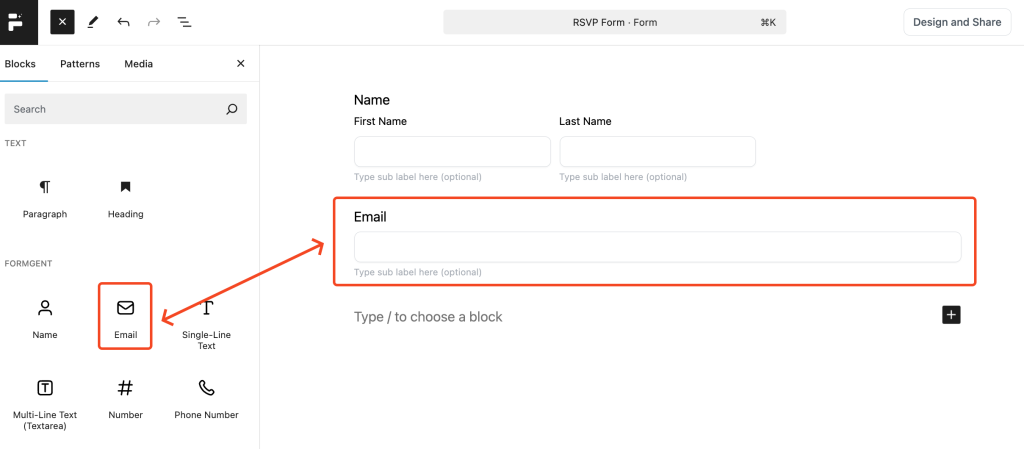Add the Multi-Line Text block
This screenshot has width=1024, height=449.
coord(45,403)
